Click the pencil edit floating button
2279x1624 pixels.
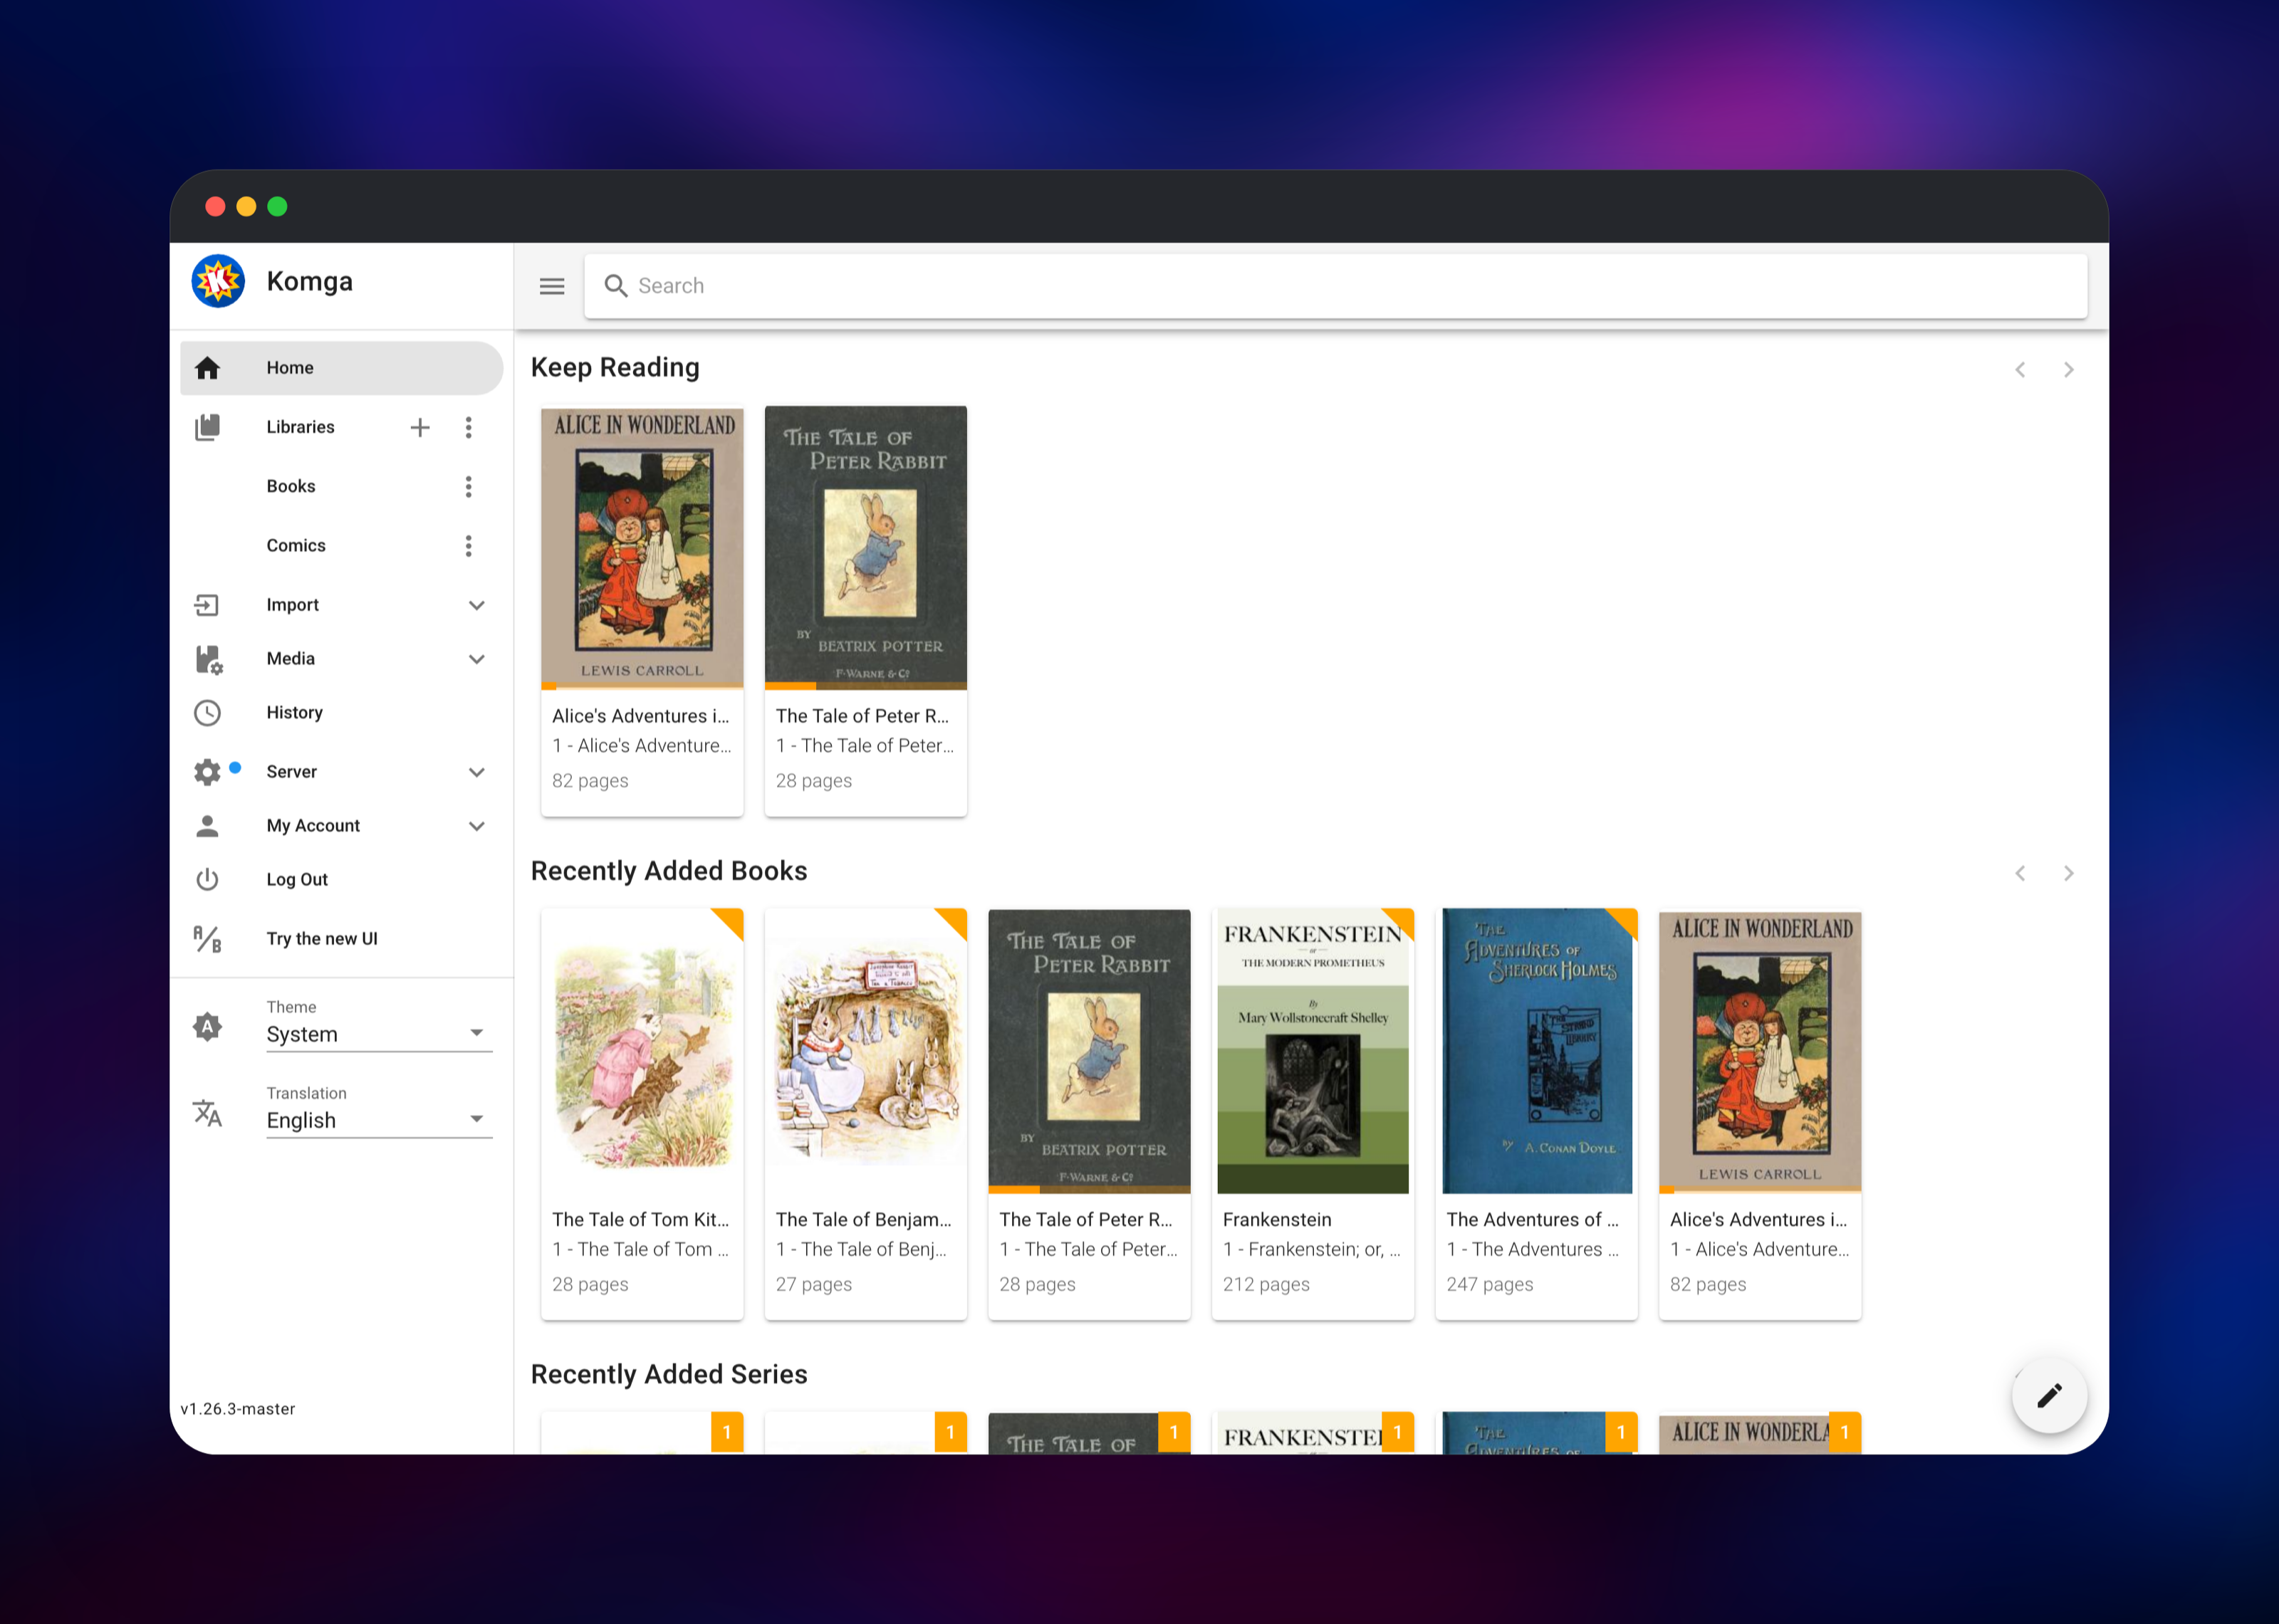2049,1395
